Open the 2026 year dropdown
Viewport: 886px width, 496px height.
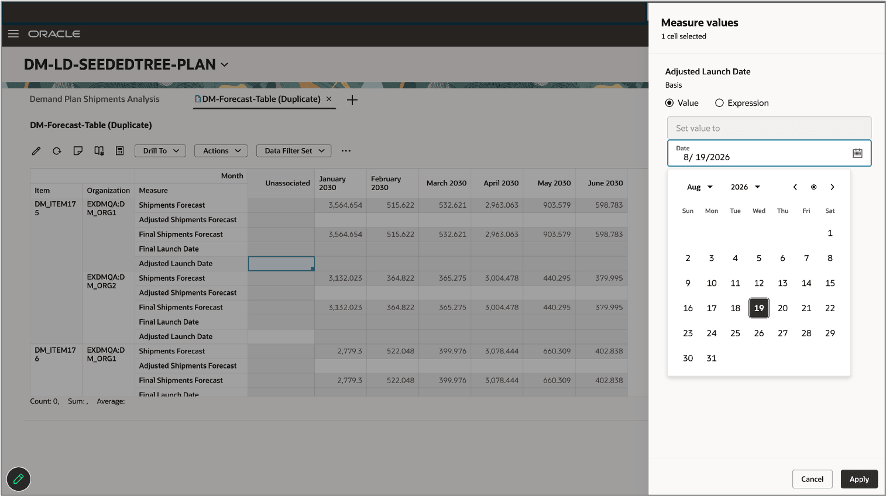(745, 187)
